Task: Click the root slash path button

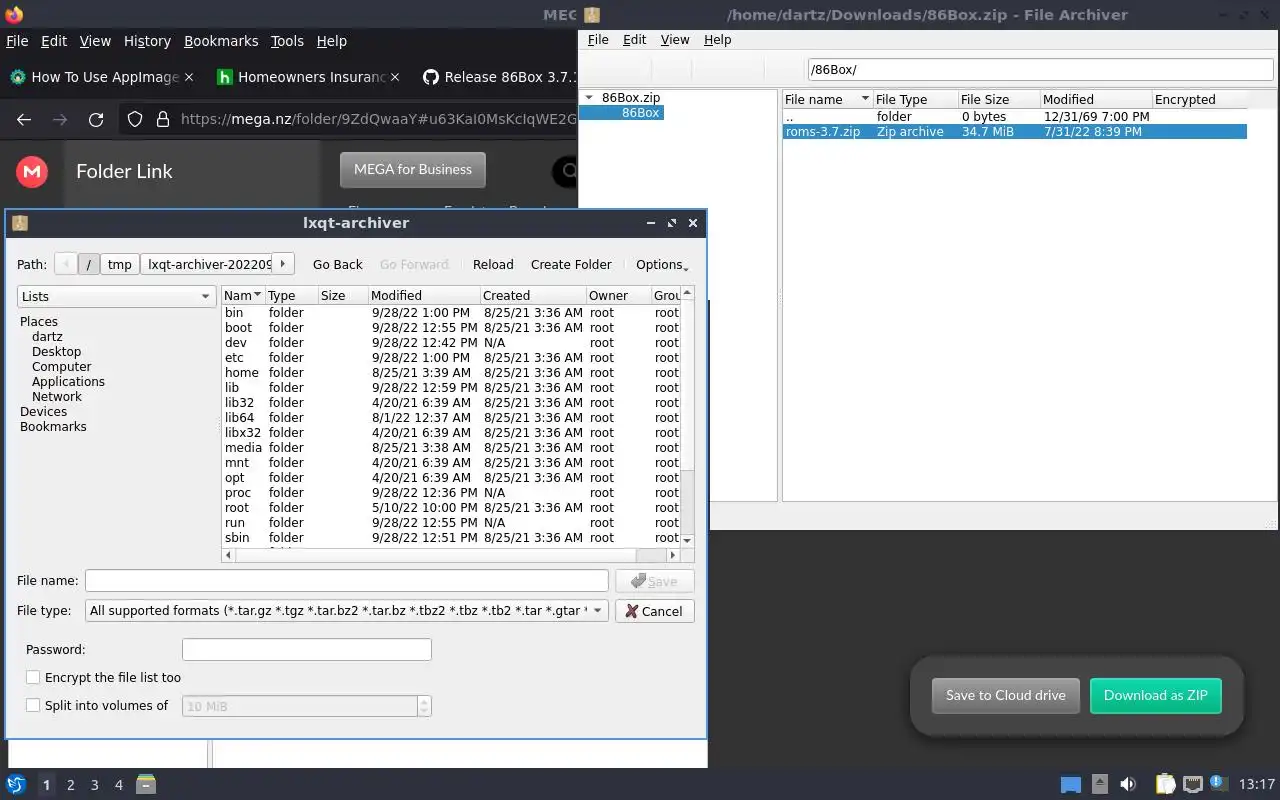Action: click(x=89, y=264)
